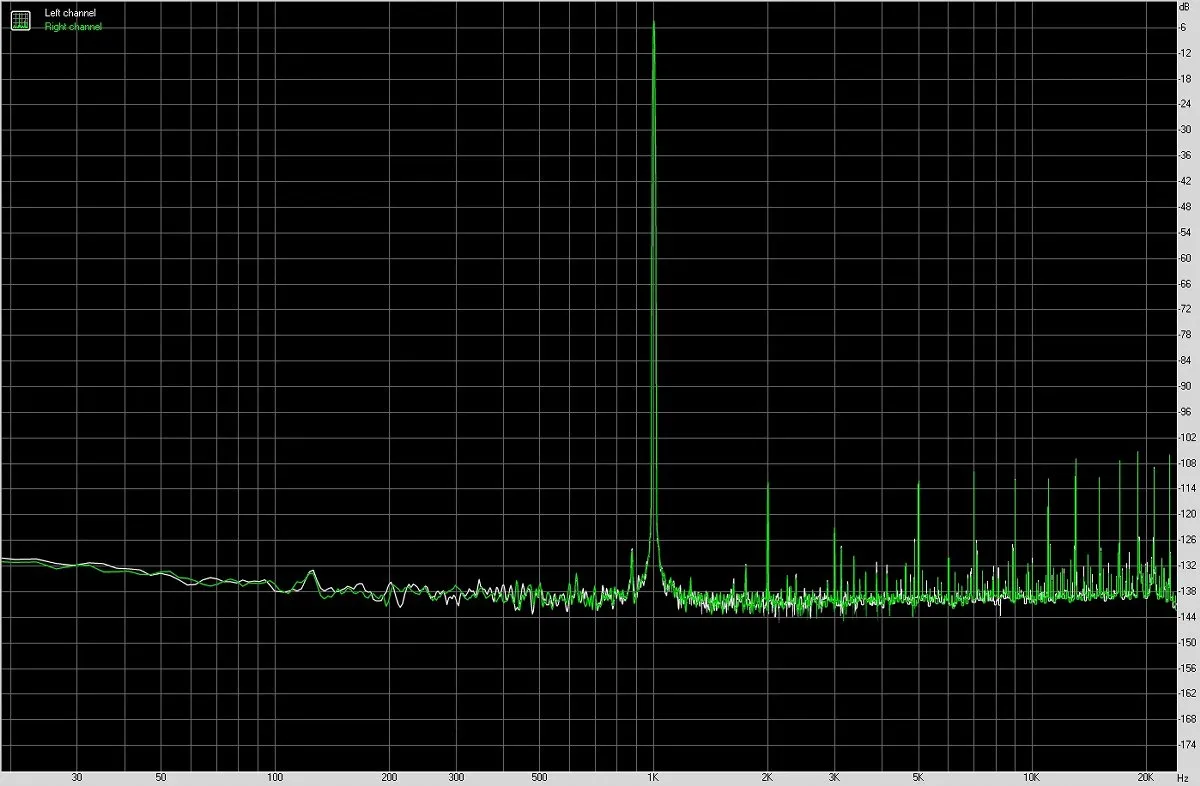Select the "Right channel" legend label
Viewport: 1200px width, 786px height.
click(73, 27)
